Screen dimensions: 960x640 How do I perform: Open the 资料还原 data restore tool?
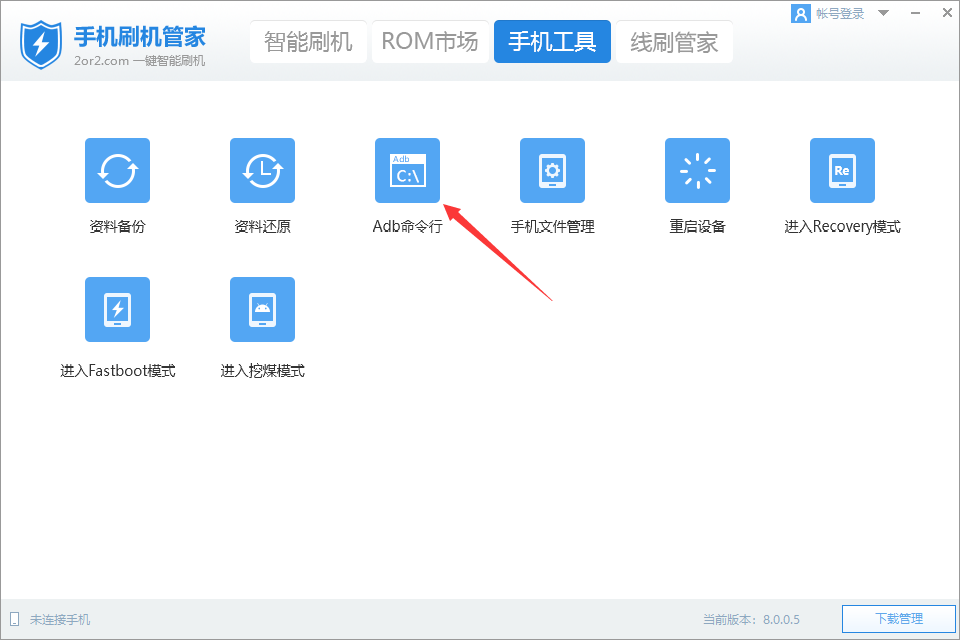262,171
